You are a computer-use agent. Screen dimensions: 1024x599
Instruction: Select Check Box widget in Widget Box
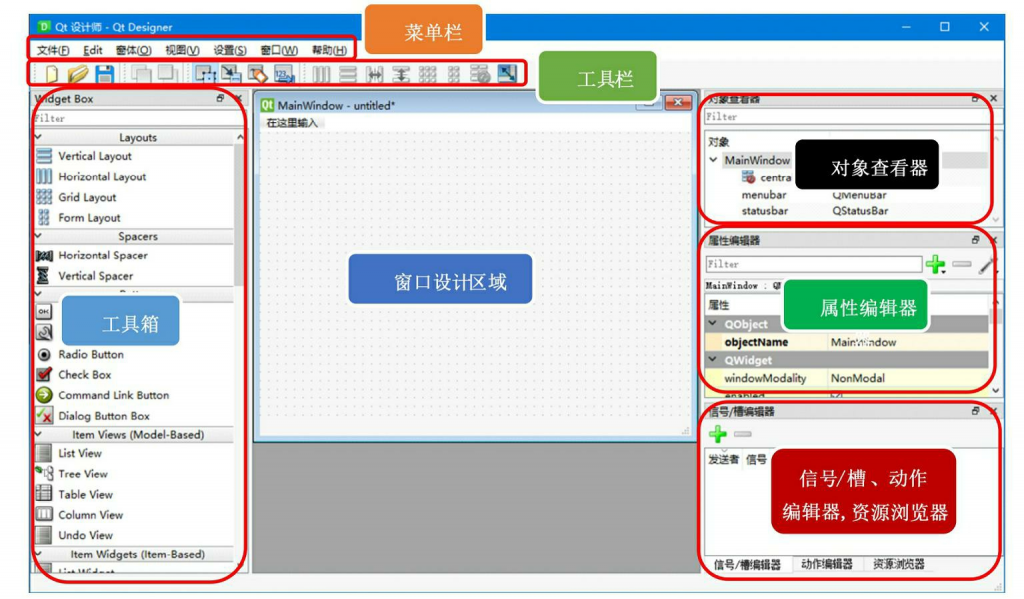(84, 375)
